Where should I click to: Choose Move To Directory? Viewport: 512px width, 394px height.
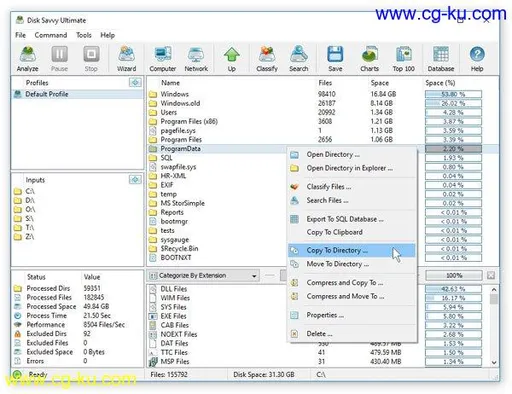tap(352, 264)
